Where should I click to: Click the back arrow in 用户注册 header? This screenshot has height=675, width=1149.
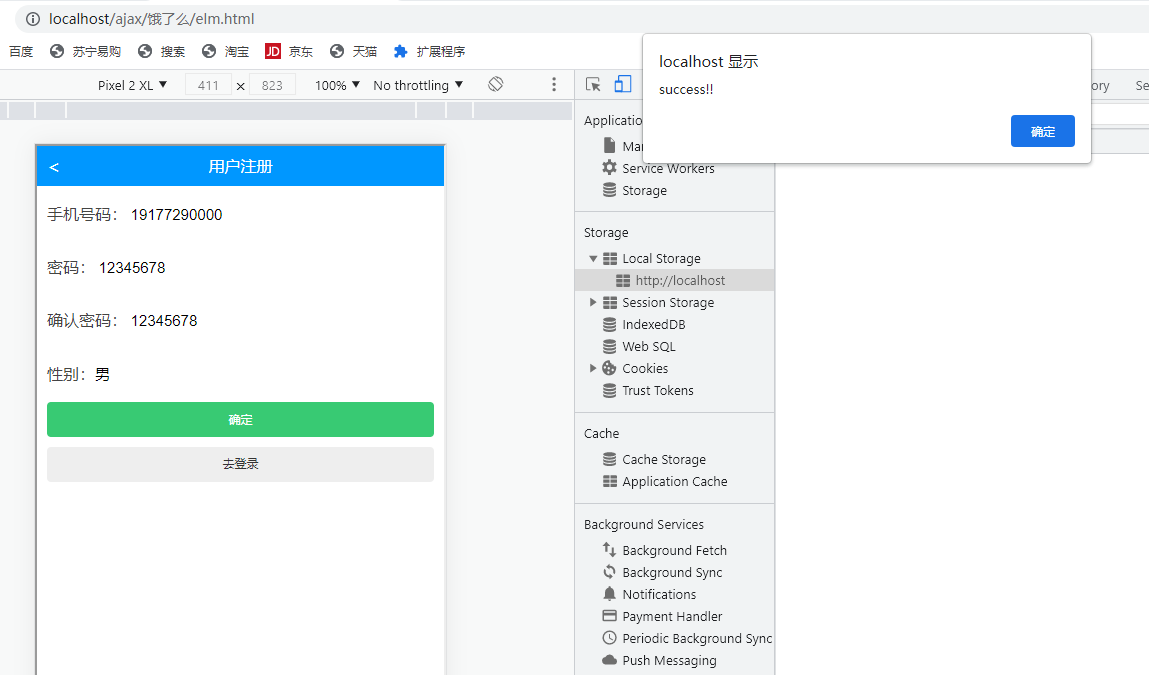(53, 167)
